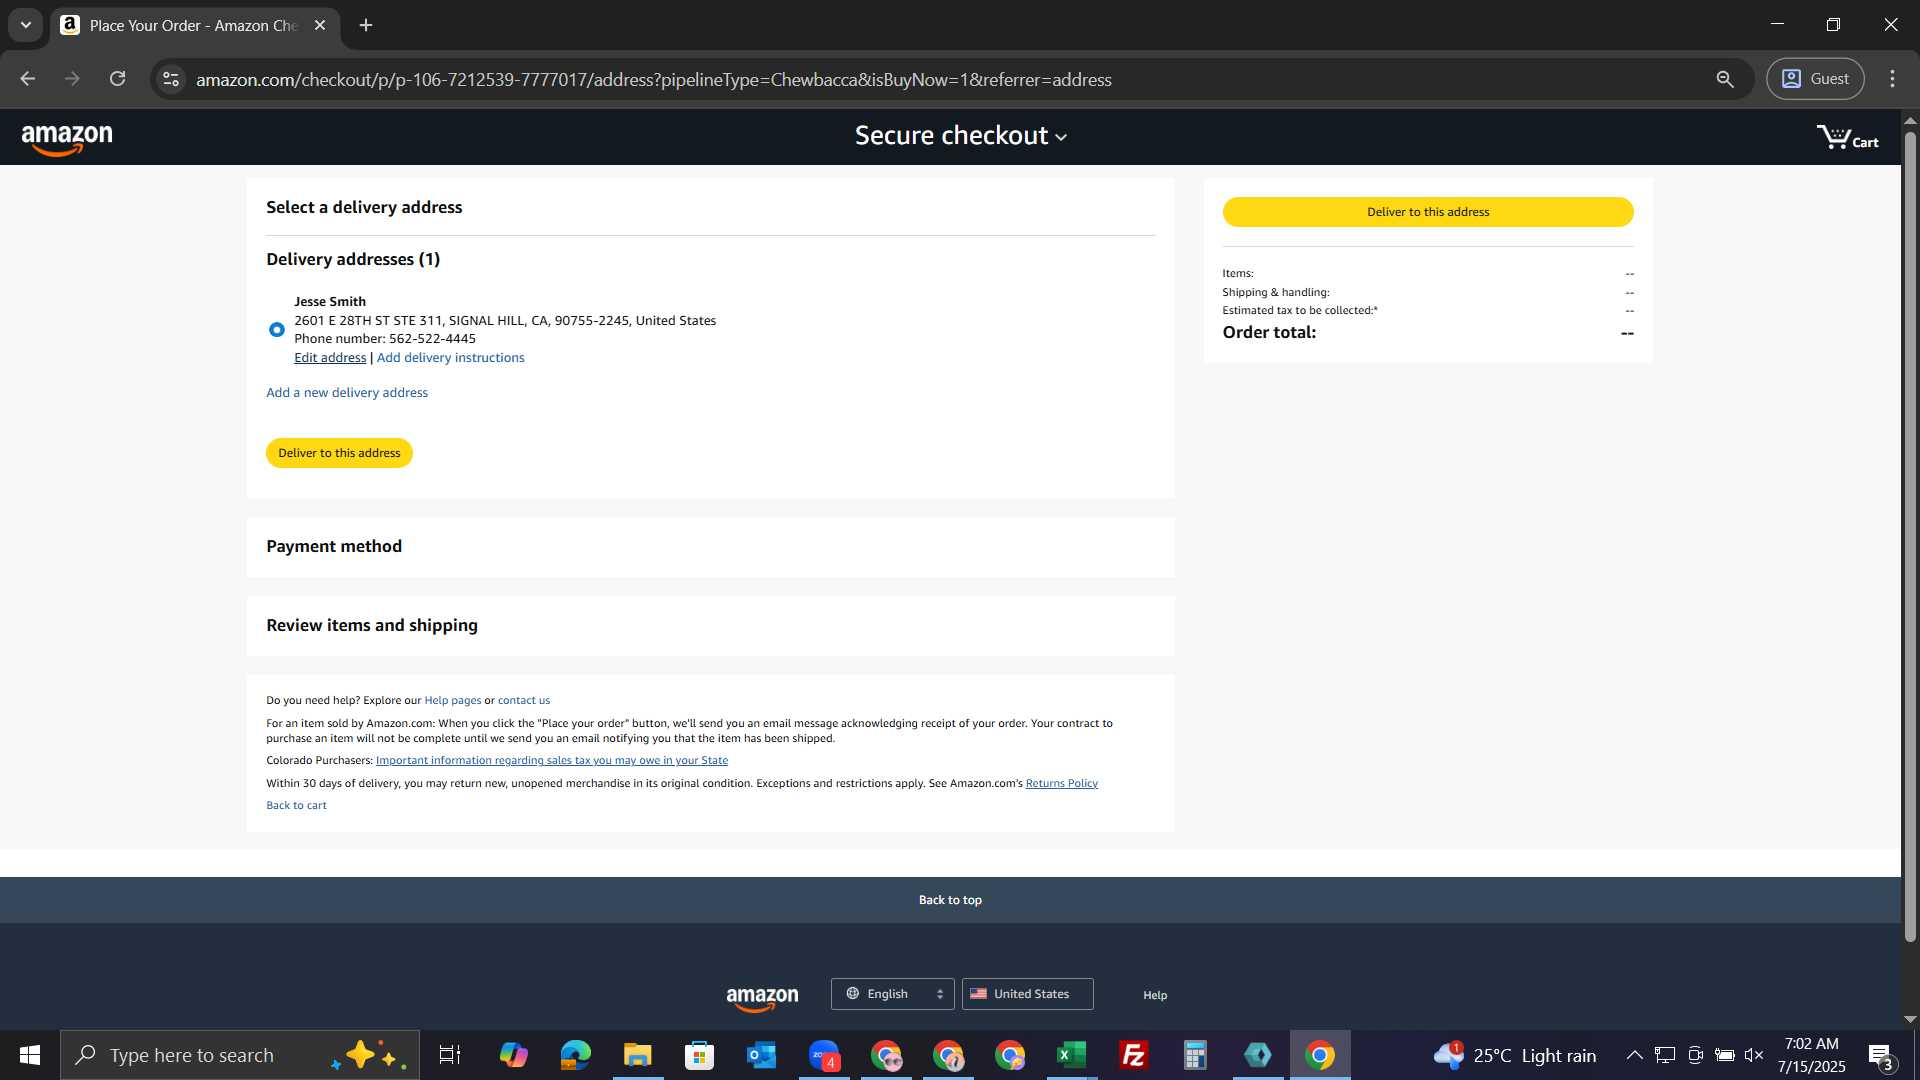
Task: Click left Deliver to this address button
Action: click(x=339, y=453)
